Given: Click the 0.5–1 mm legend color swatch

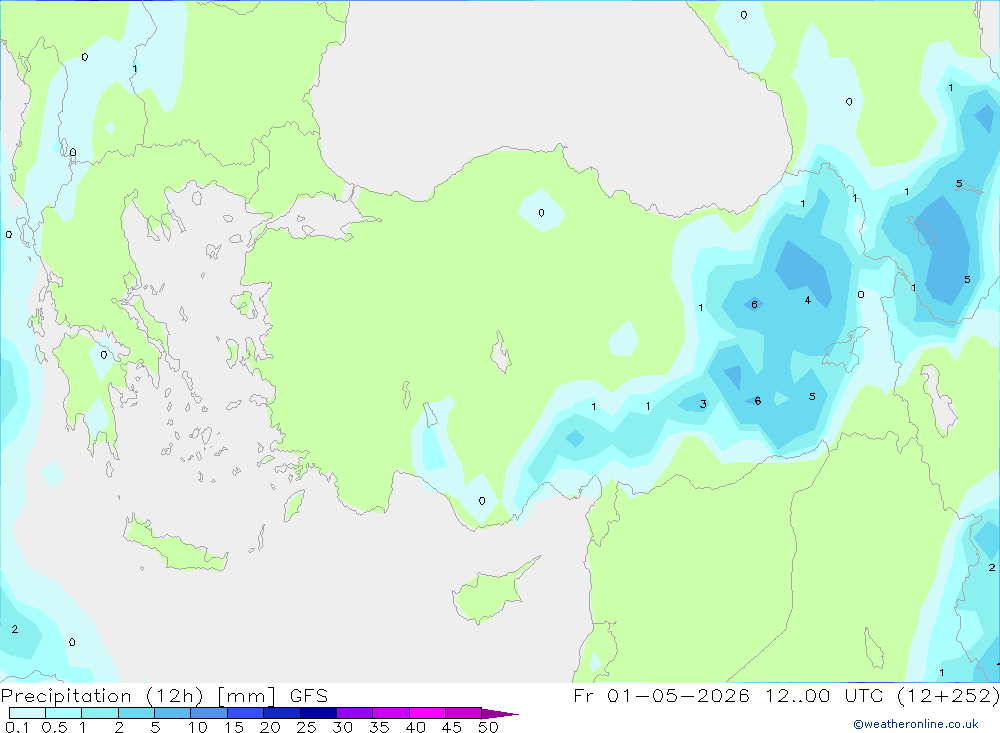Looking at the screenshot, I should click(x=63, y=713).
